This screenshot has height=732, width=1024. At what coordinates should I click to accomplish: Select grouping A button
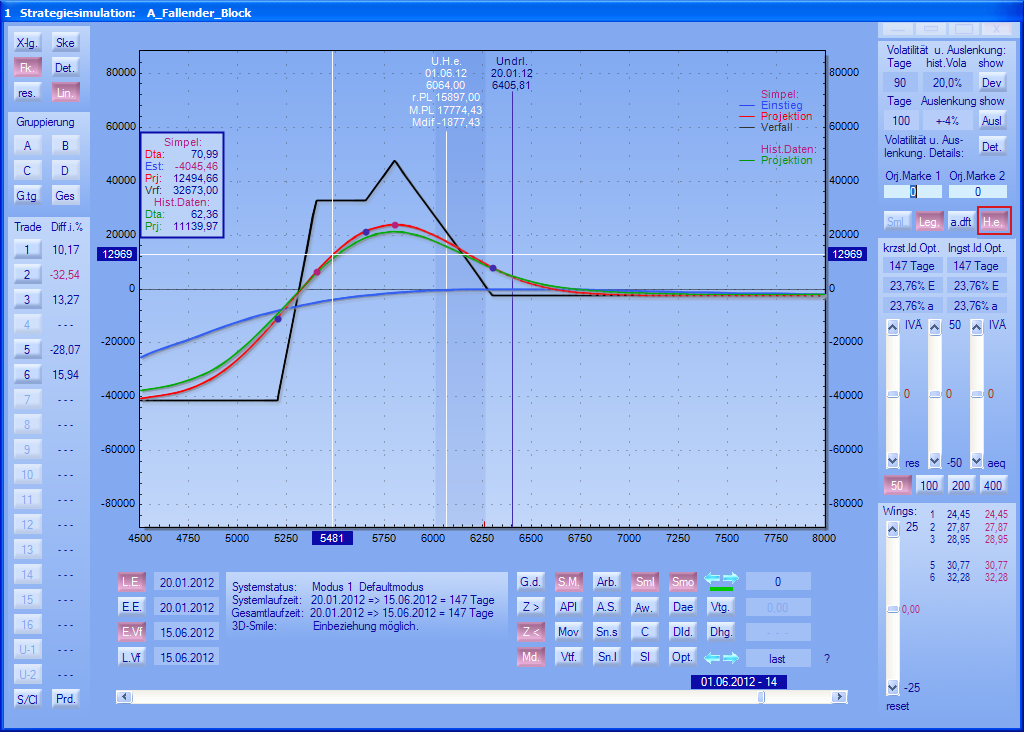pyautogui.click(x=27, y=145)
